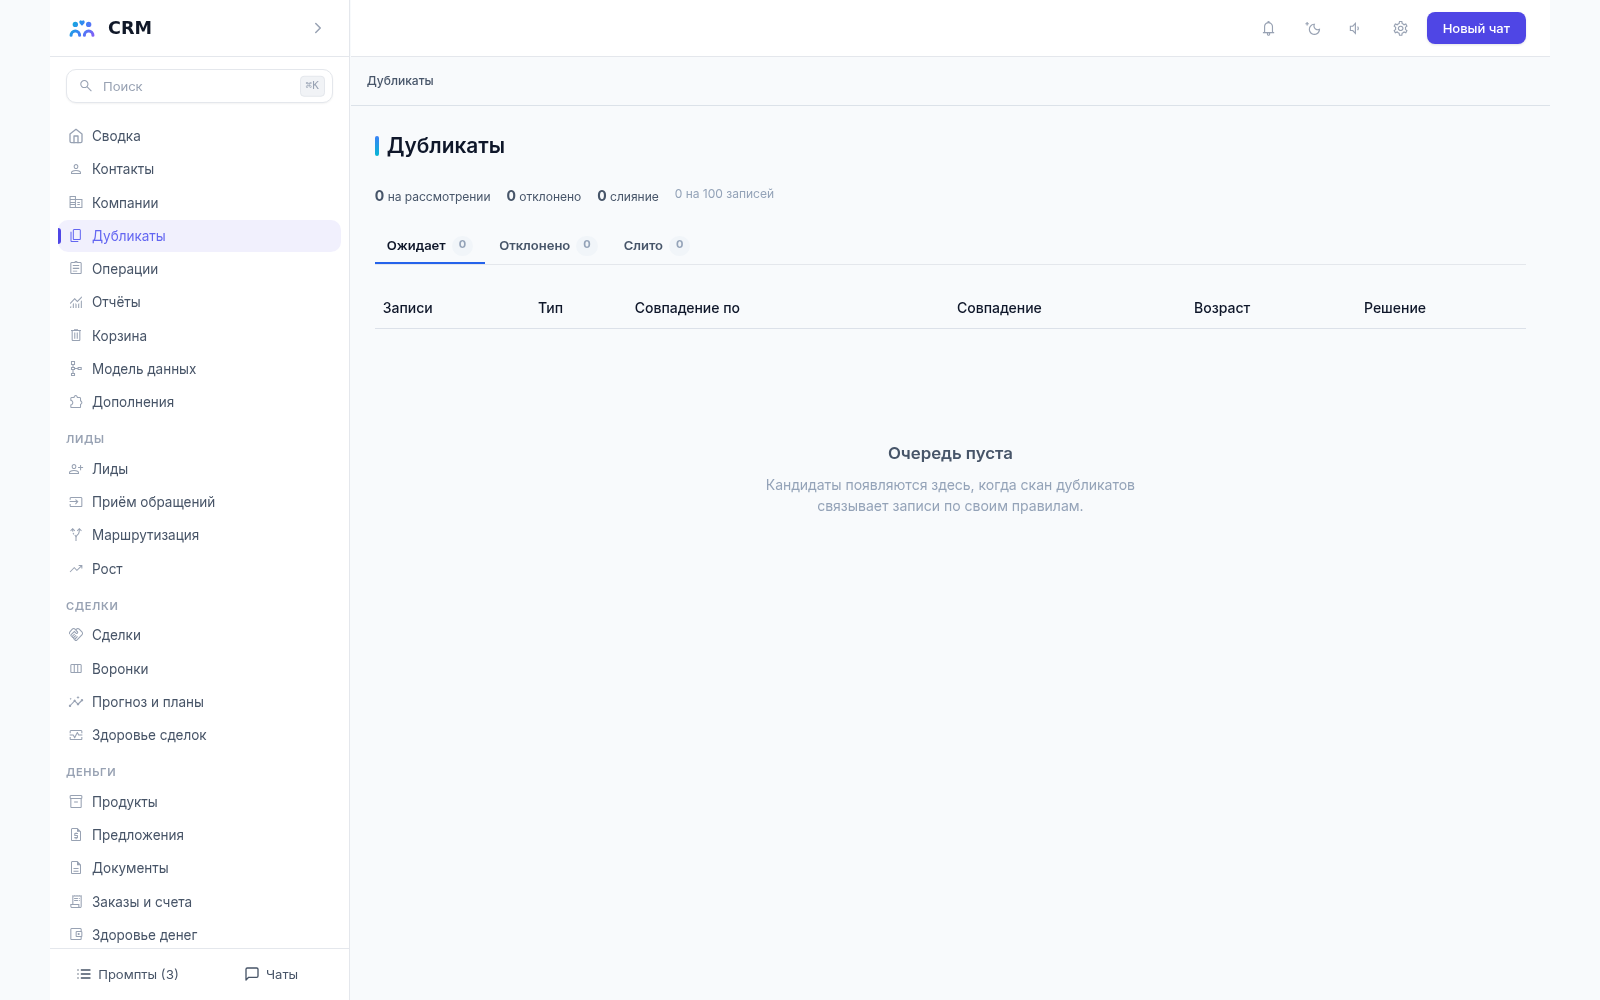
Task: Open Компании building icon
Action: 76,202
